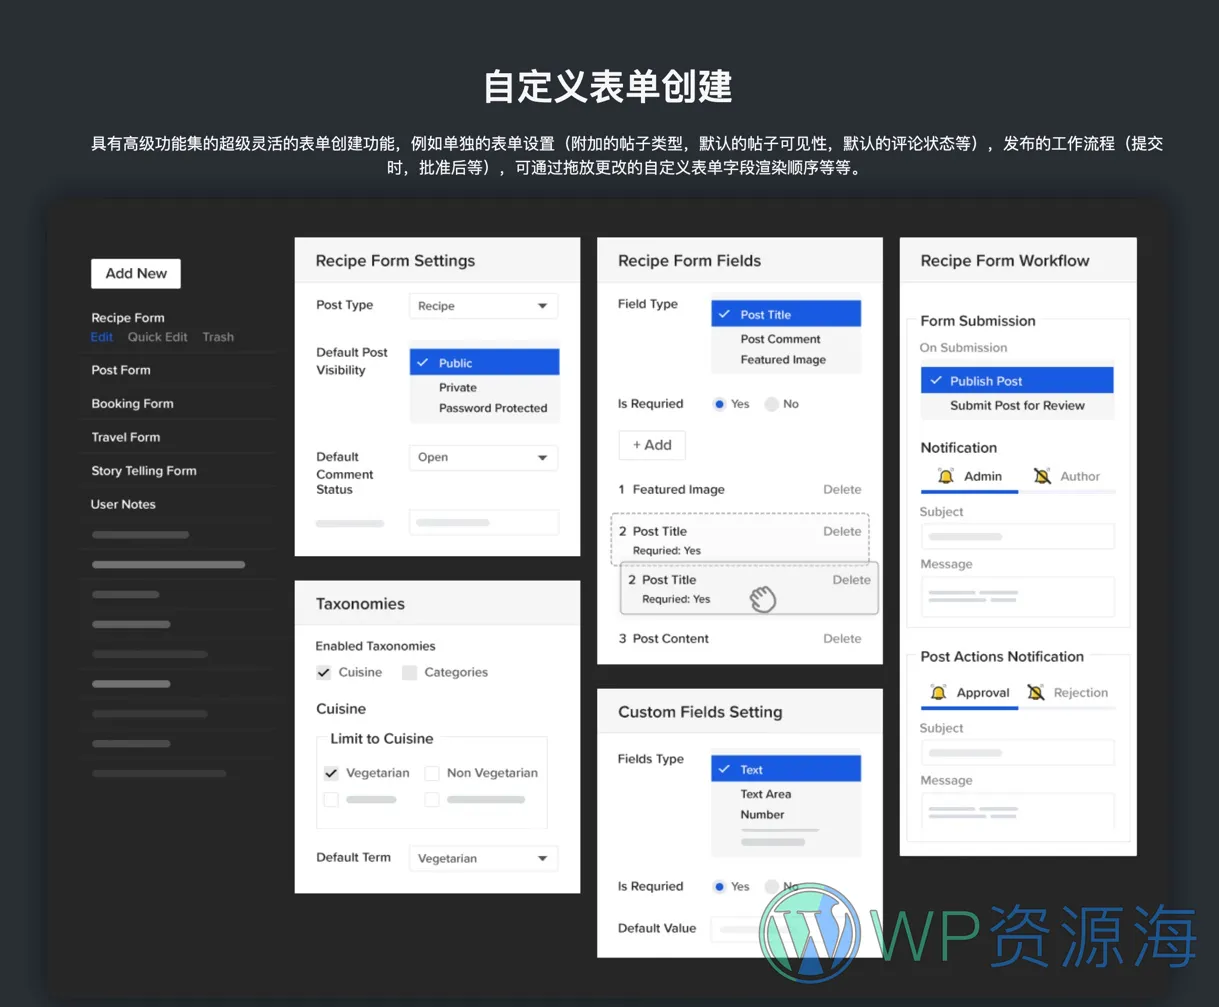Click the Subject input field under Notification

[x=1016, y=536]
